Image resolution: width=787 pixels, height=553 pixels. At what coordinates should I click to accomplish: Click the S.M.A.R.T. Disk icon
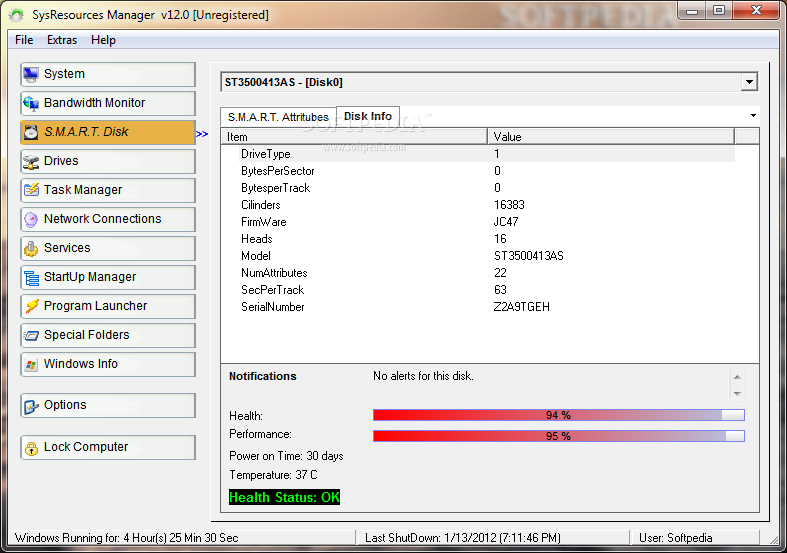[x=31, y=132]
